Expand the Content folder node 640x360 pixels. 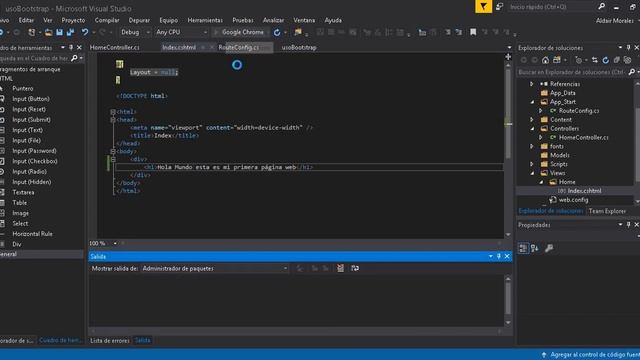531,120
